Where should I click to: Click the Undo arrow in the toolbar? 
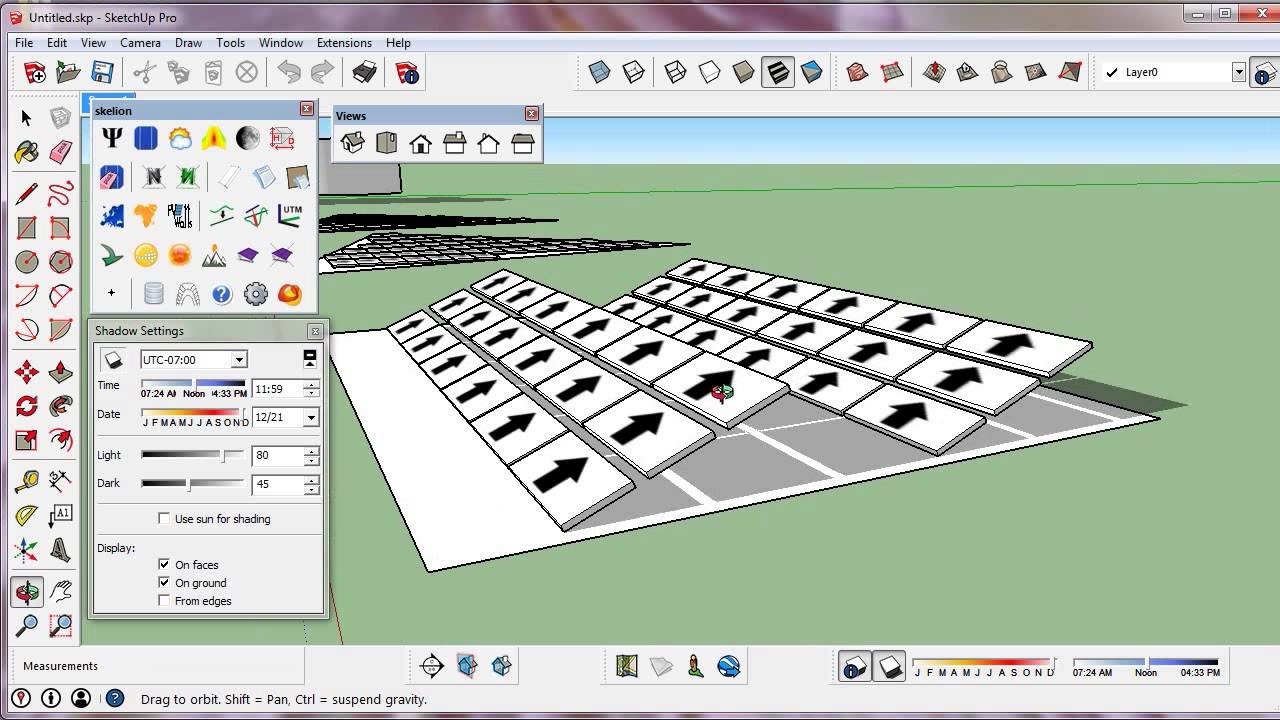(289, 72)
